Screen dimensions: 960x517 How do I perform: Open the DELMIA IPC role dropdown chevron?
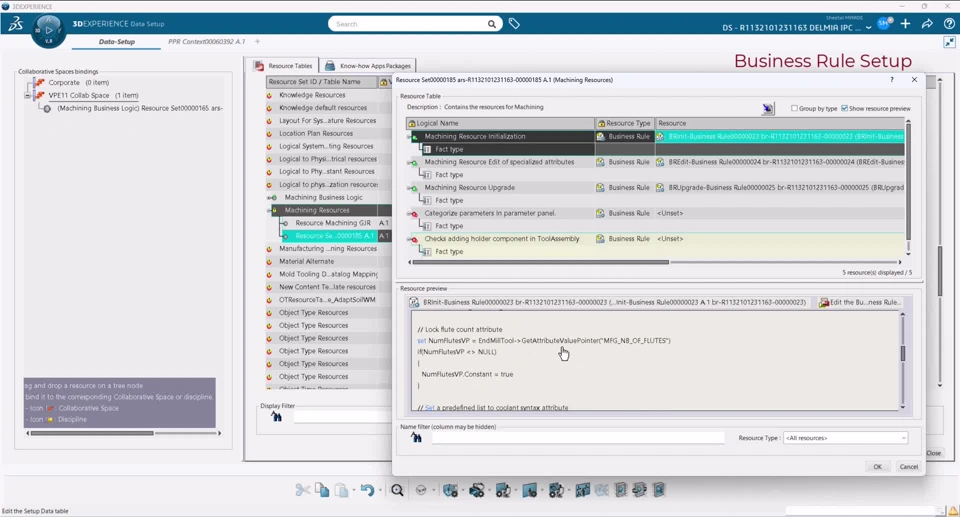(x=868, y=28)
